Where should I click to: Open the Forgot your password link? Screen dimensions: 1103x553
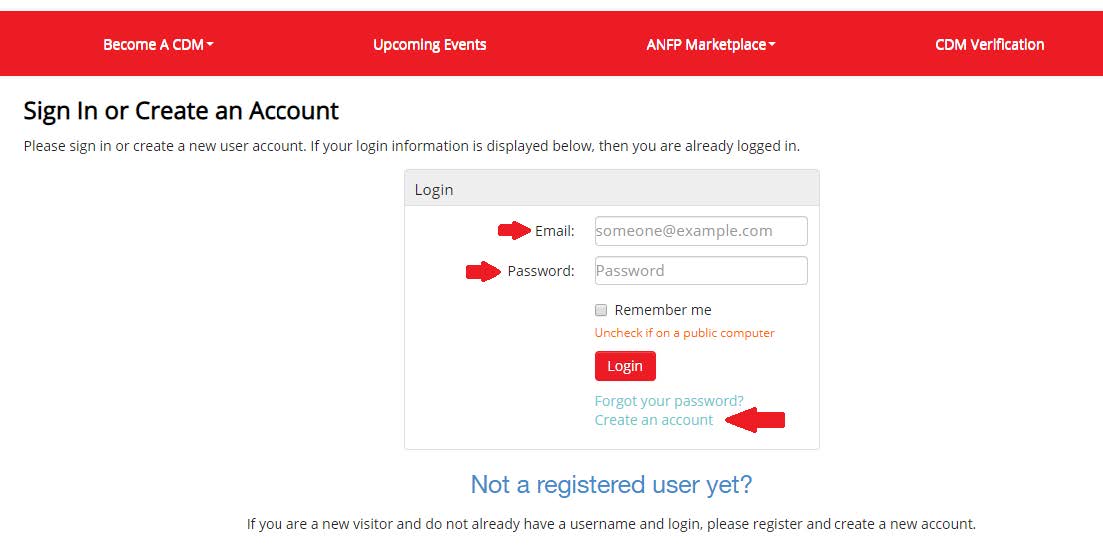click(669, 401)
